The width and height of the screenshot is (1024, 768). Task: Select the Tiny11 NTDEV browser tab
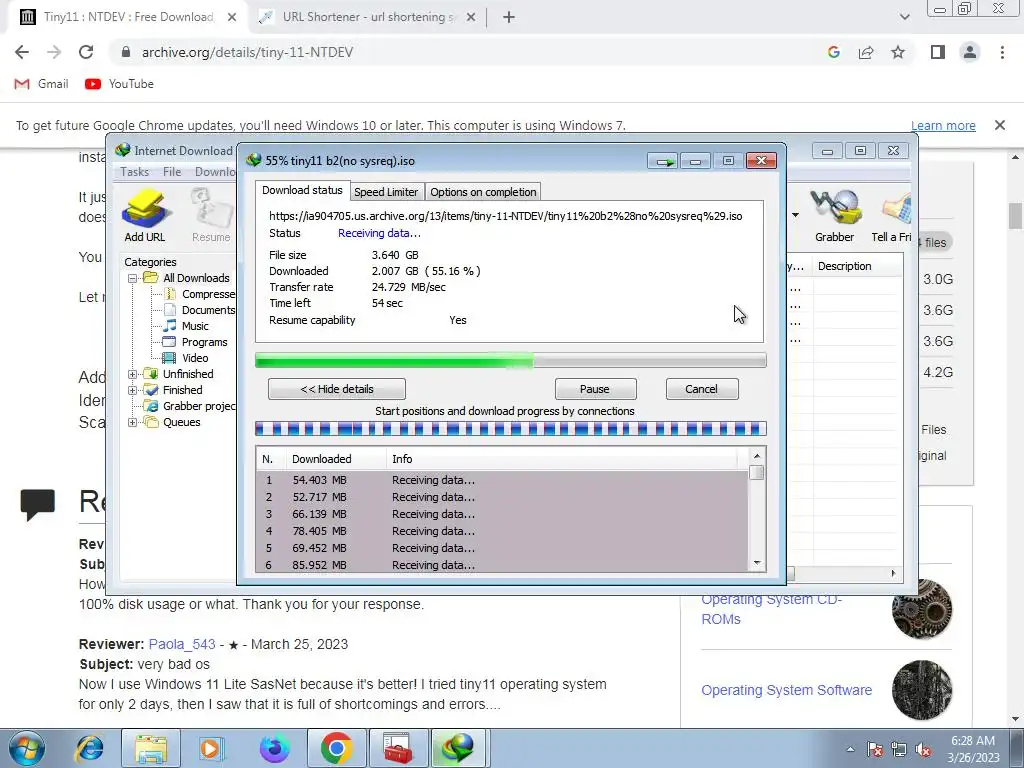click(128, 17)
